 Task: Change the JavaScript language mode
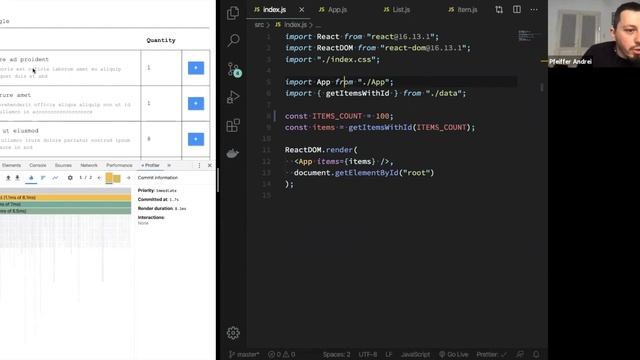415,354
